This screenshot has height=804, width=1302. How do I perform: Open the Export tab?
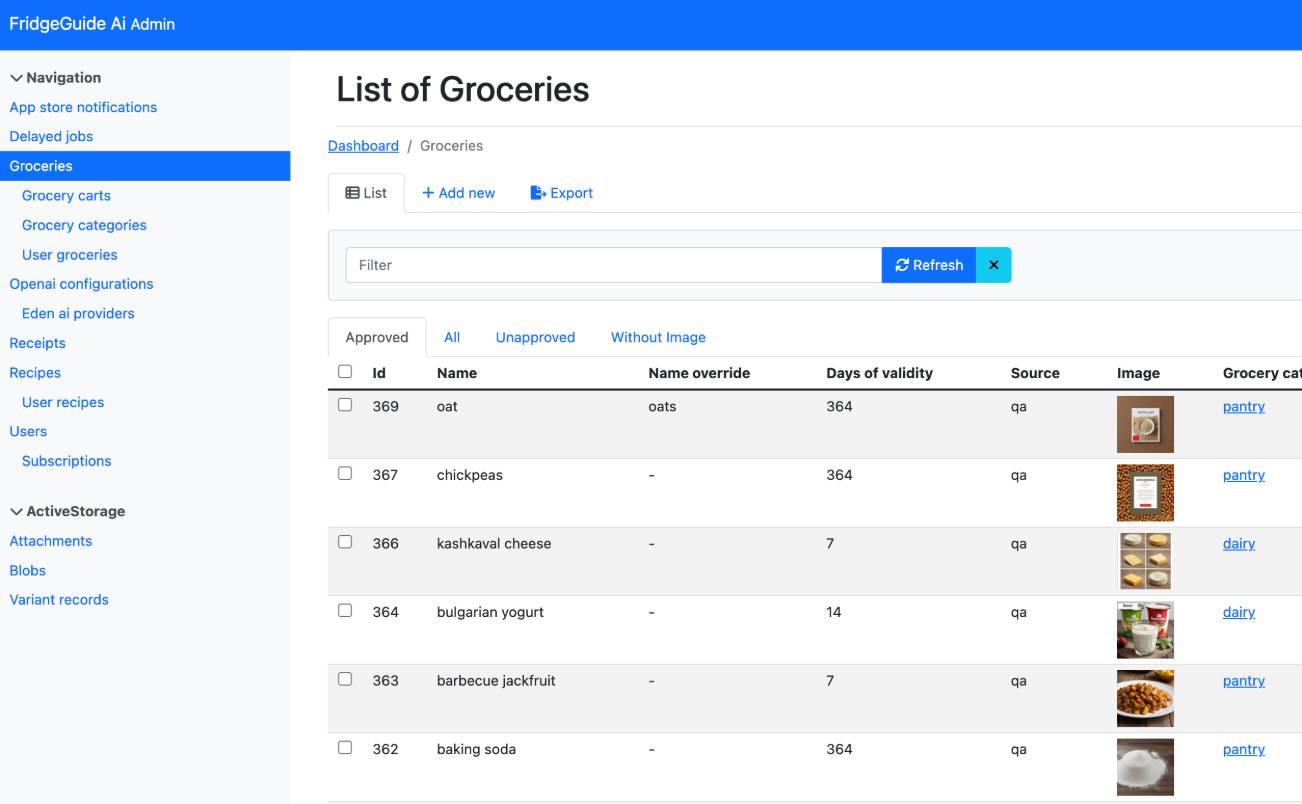pyautogui.click(x=562, y=193)
